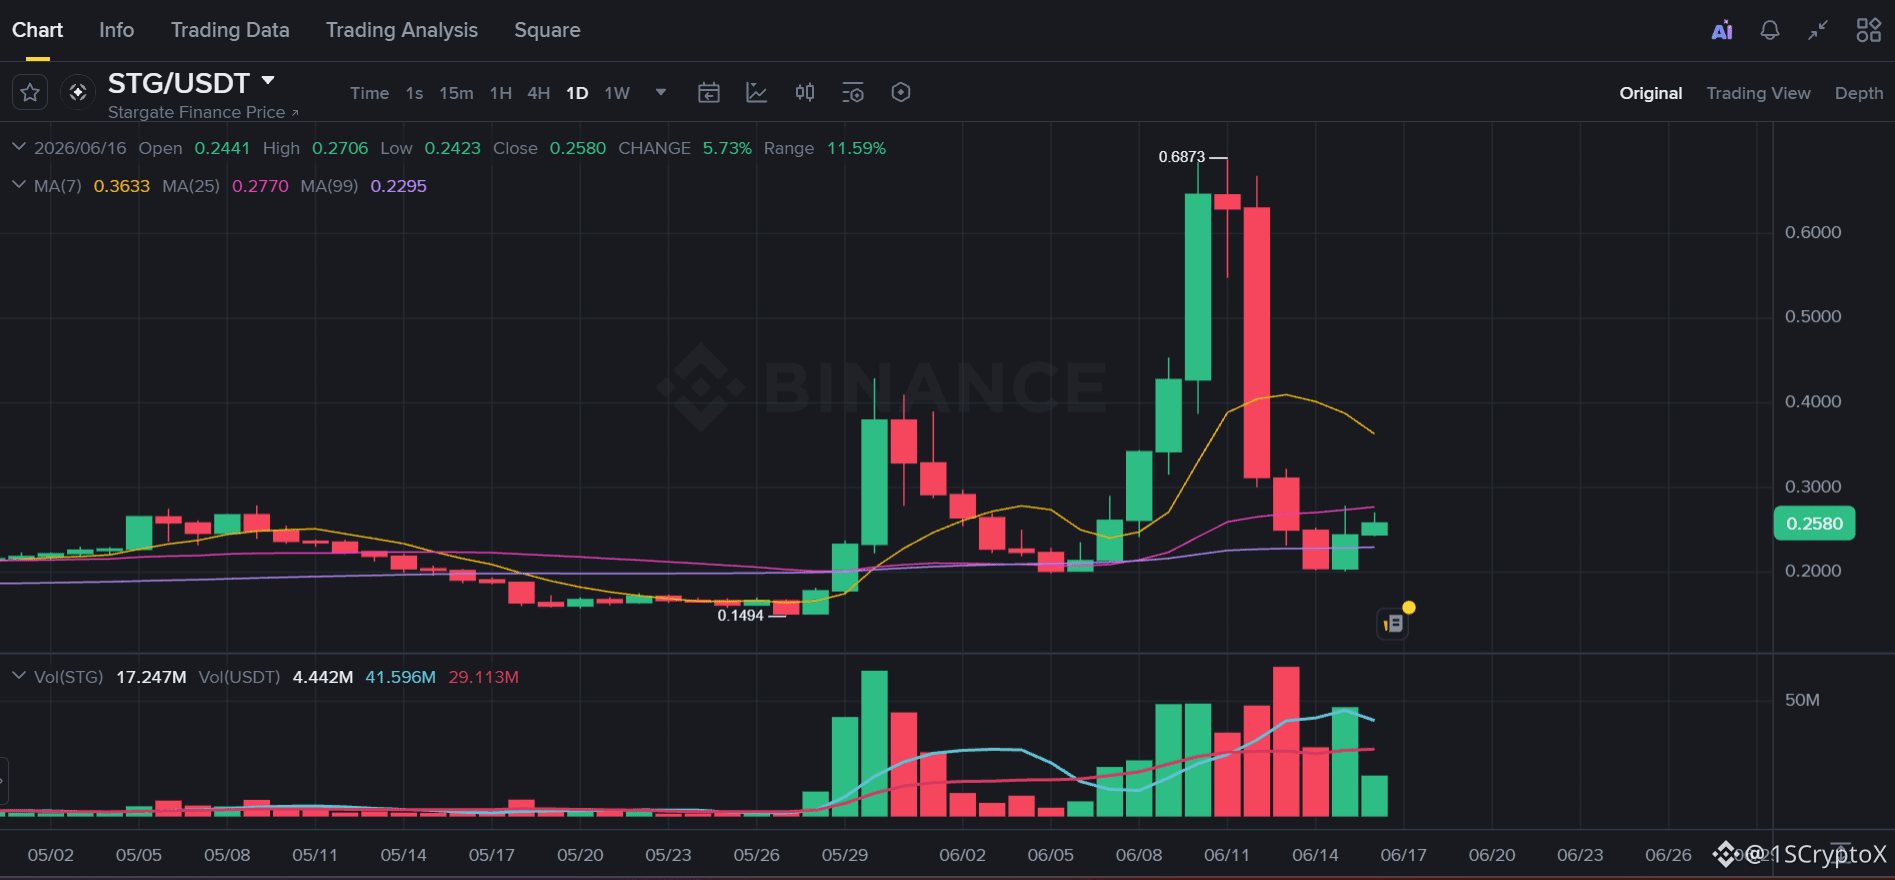
Task: Expand more time intervals dropdown
Action: tap(661, 93)
